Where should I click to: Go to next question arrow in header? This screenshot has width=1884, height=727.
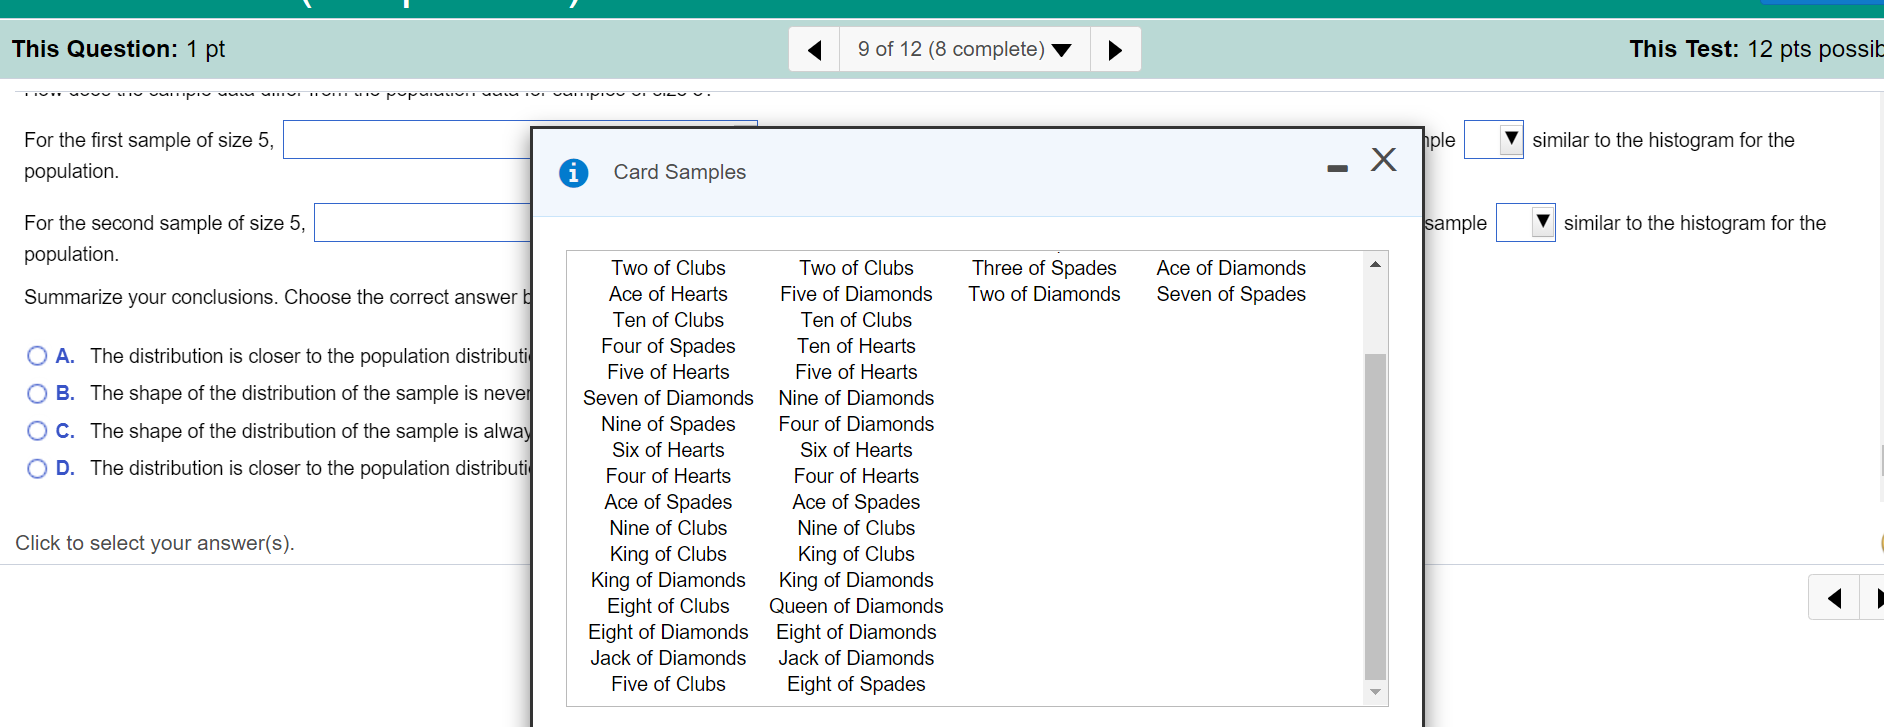point(1115,50)
